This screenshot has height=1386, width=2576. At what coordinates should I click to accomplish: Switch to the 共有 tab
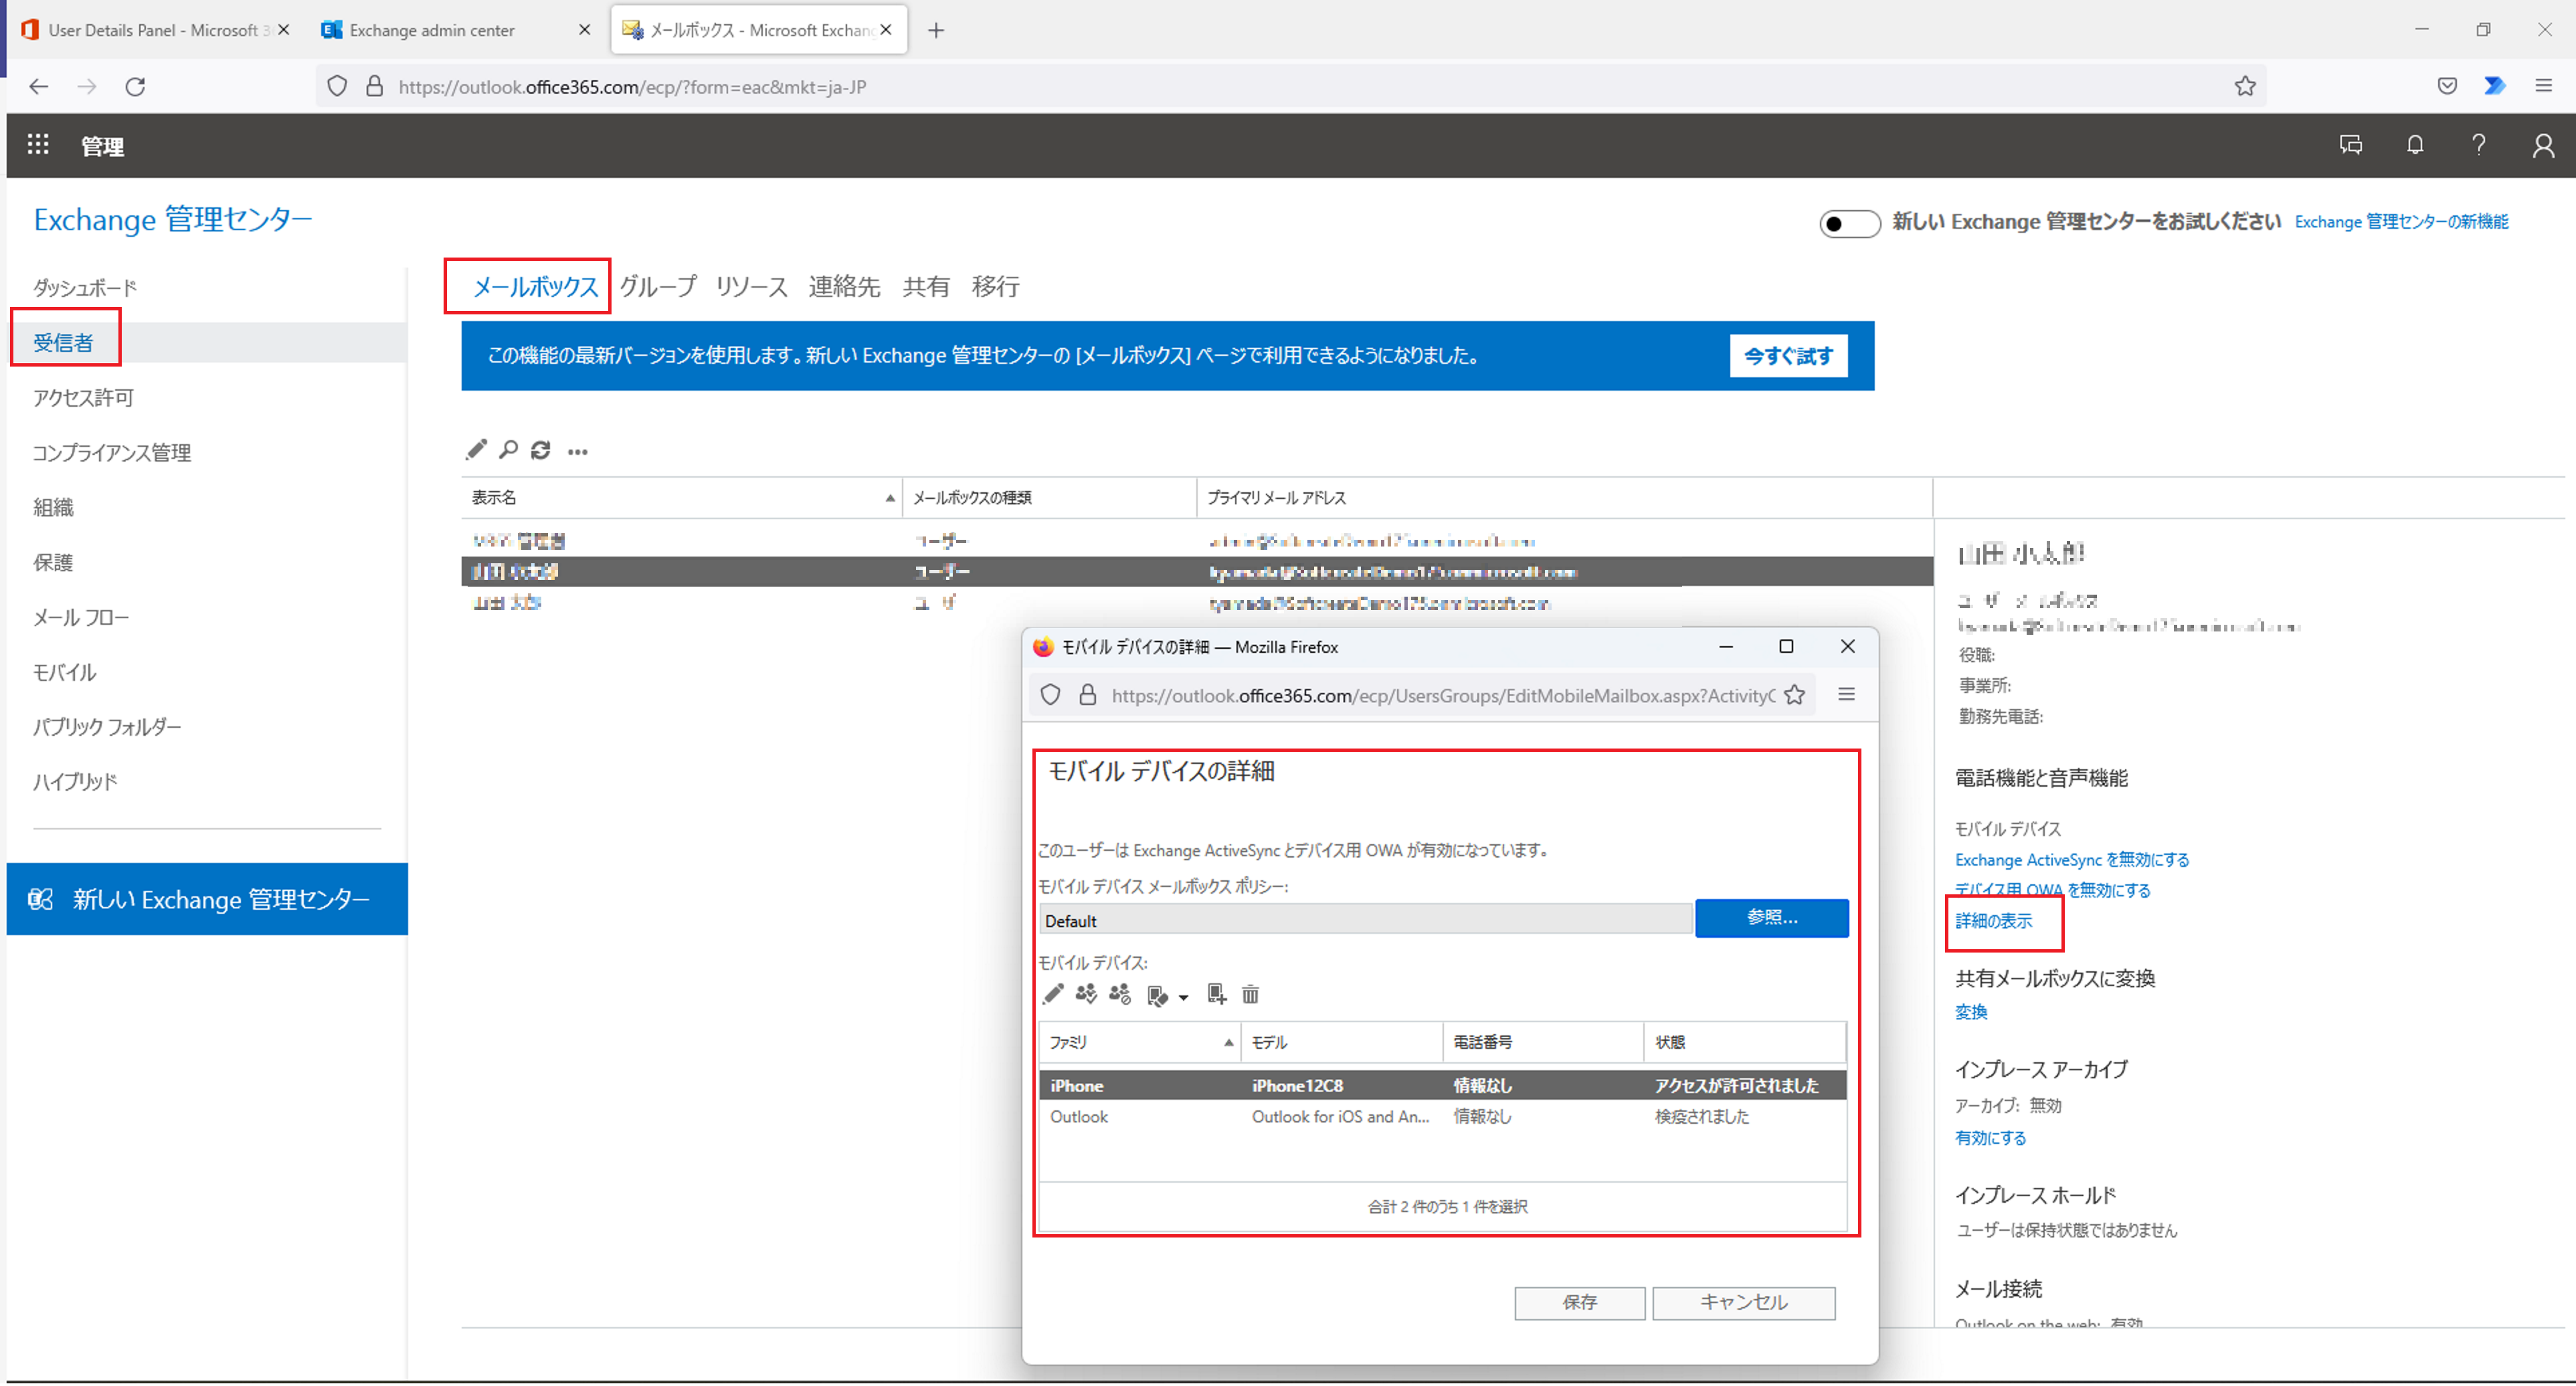[x=926, y=286]
